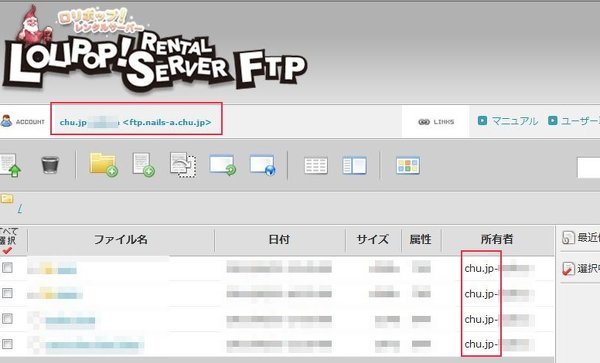Sort by 日付 column header
Screen dimensions: 600x363
(x=279, y=239)
